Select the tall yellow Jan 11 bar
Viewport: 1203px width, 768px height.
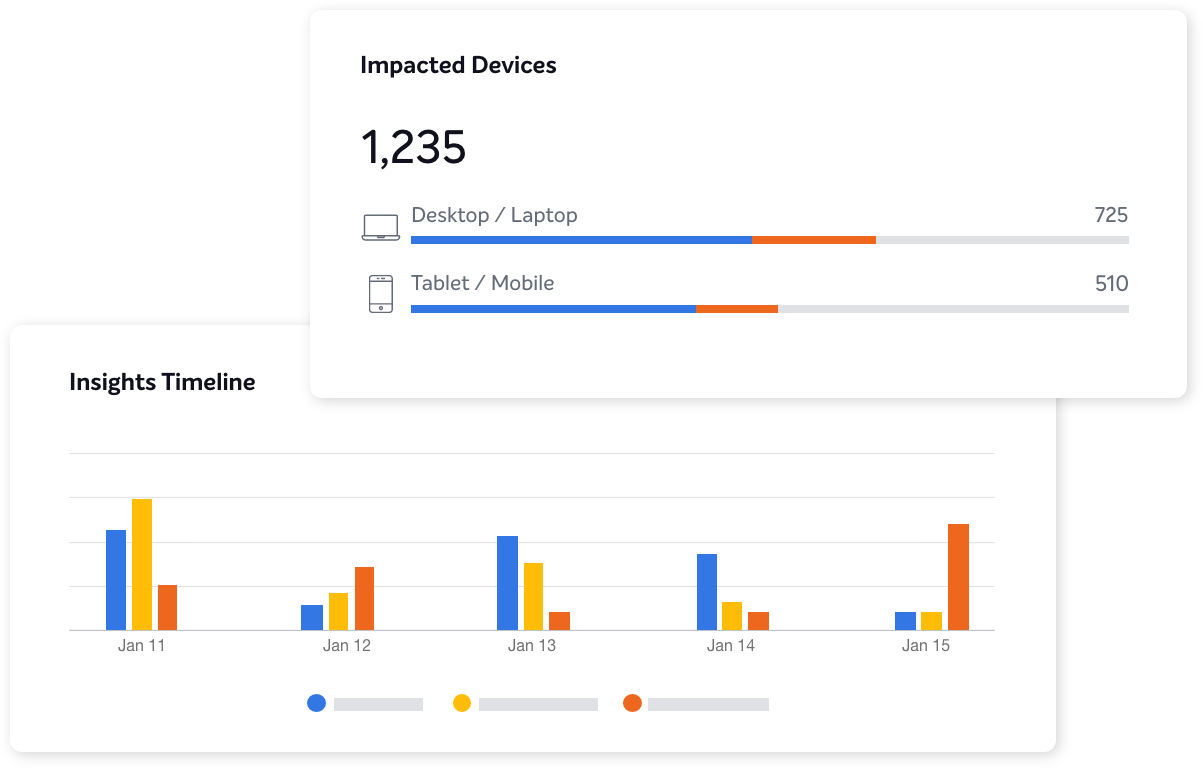pyautogui.click(x=142, y=564)
